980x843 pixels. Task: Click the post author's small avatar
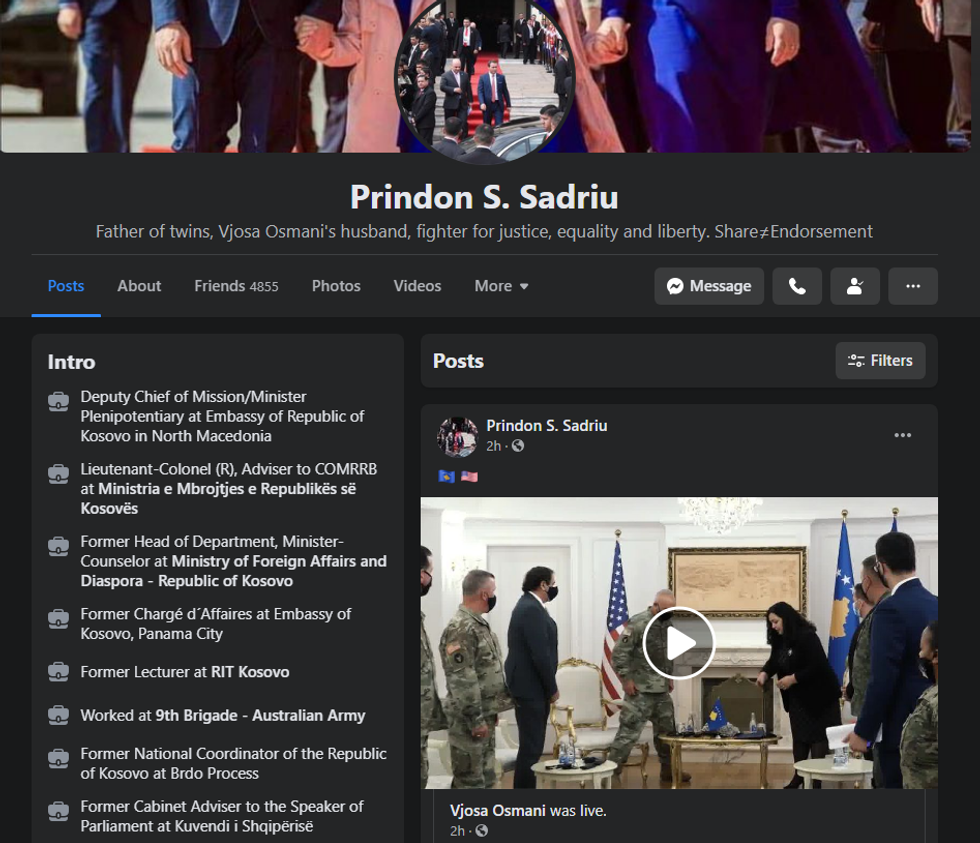[x=457, y=437]
